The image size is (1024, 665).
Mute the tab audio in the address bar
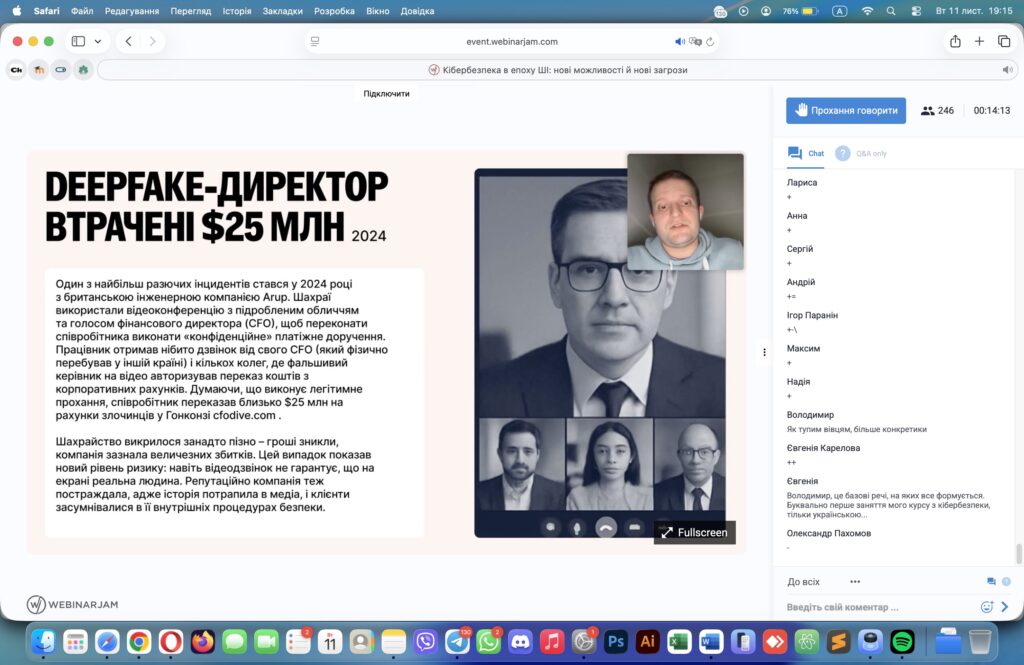click(x=680, y=41)
